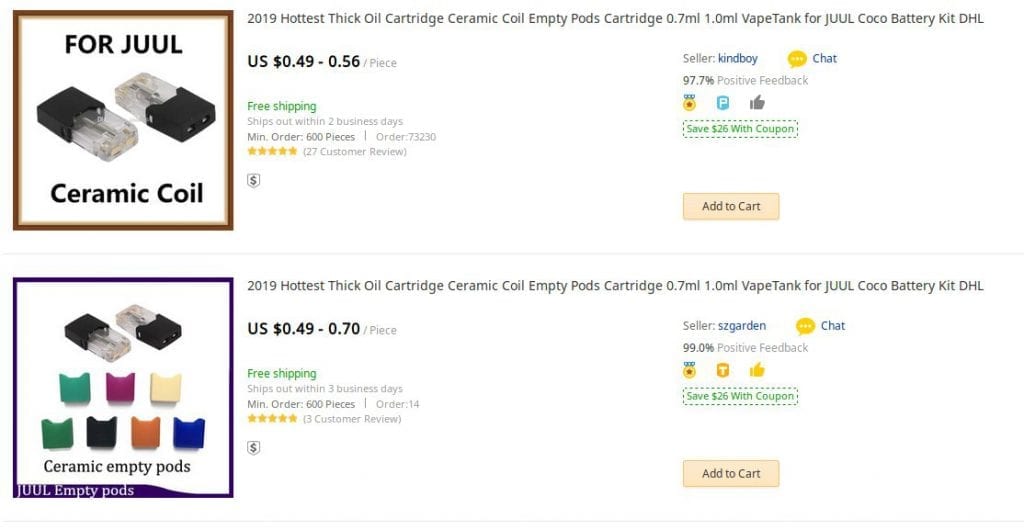View the 3 Customer Review link

(x=352, y=419)
